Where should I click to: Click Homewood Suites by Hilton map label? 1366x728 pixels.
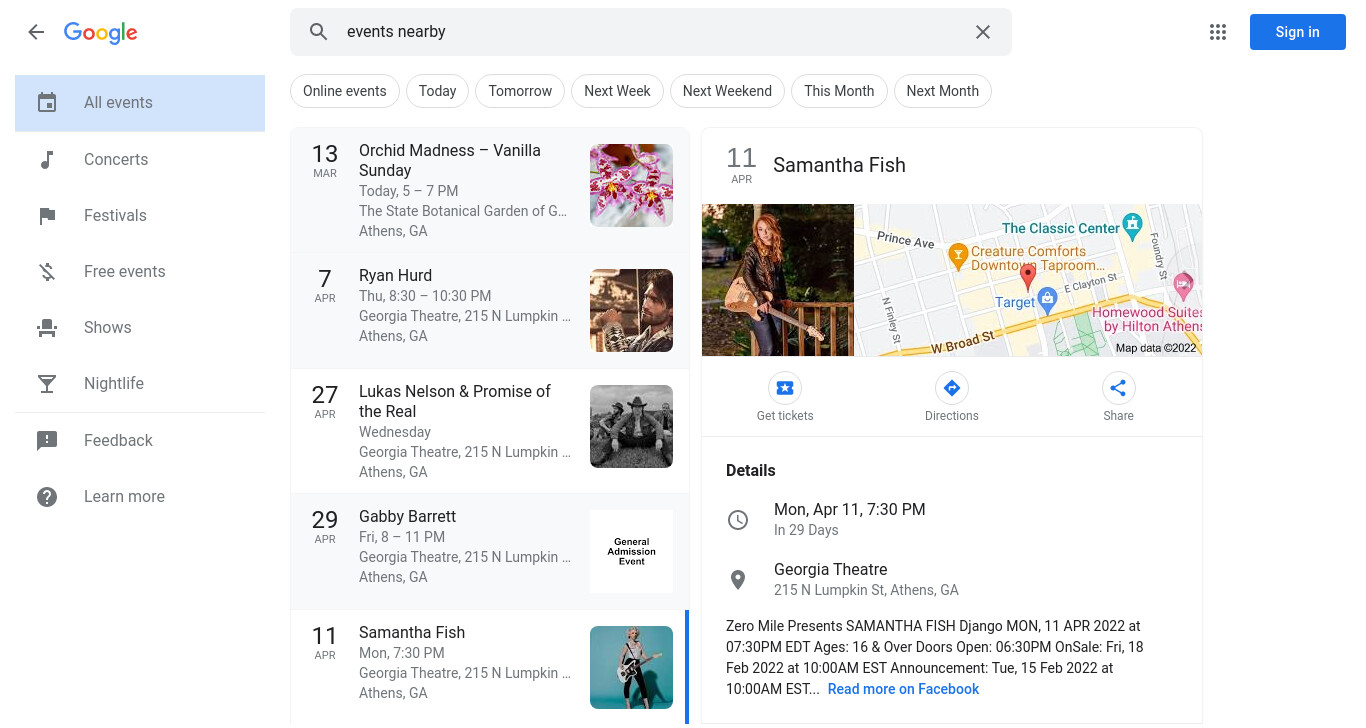pyautogui.click(x=1148, y=319)
